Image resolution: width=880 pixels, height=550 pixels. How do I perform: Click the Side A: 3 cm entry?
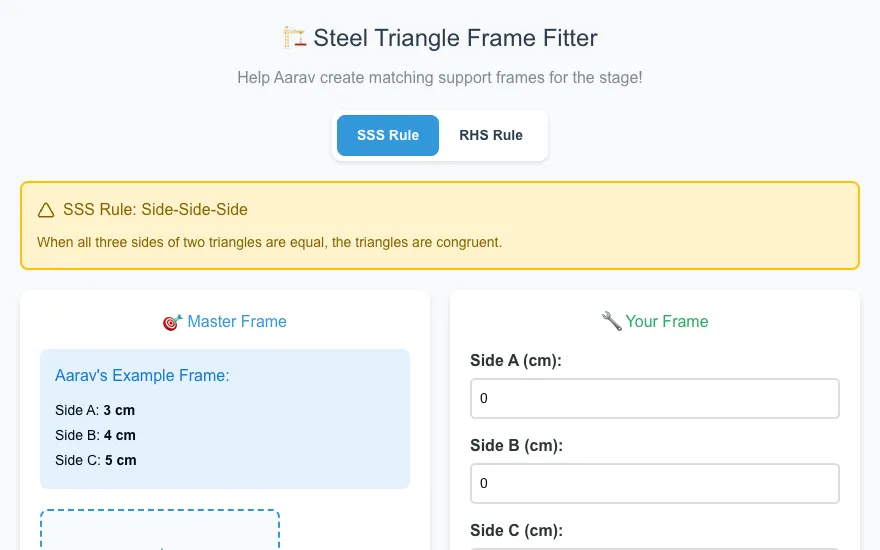(x=95, y=410)
